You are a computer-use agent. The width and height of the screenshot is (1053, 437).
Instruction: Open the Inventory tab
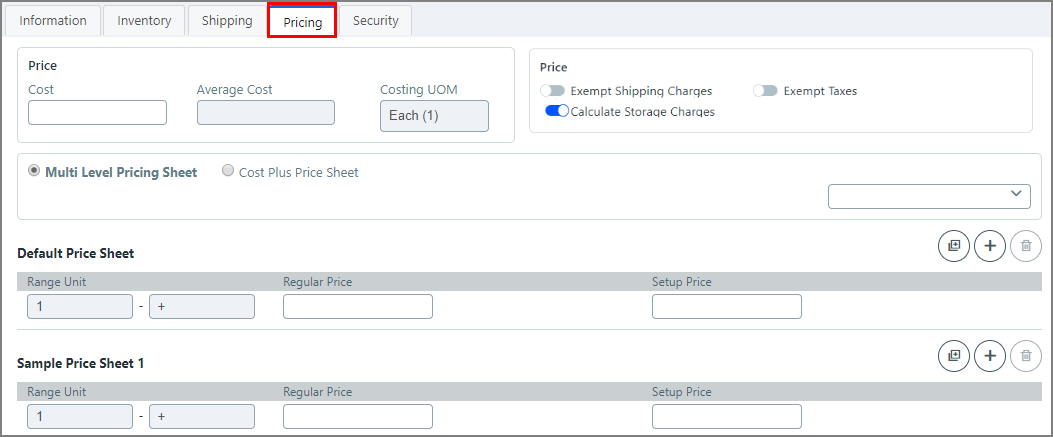pyautogui.click(x=144, y=20)
